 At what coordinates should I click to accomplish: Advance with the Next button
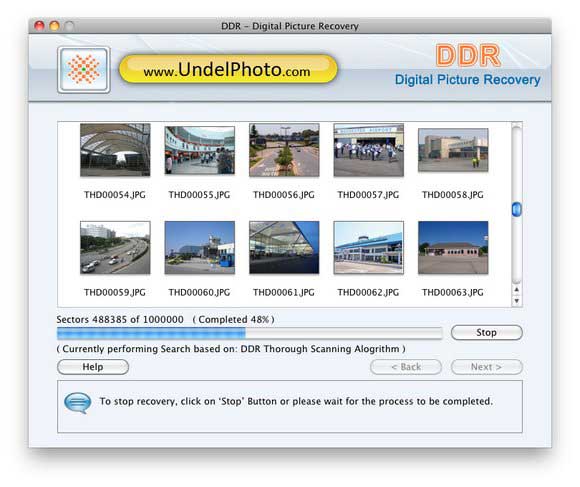[486, 367]
